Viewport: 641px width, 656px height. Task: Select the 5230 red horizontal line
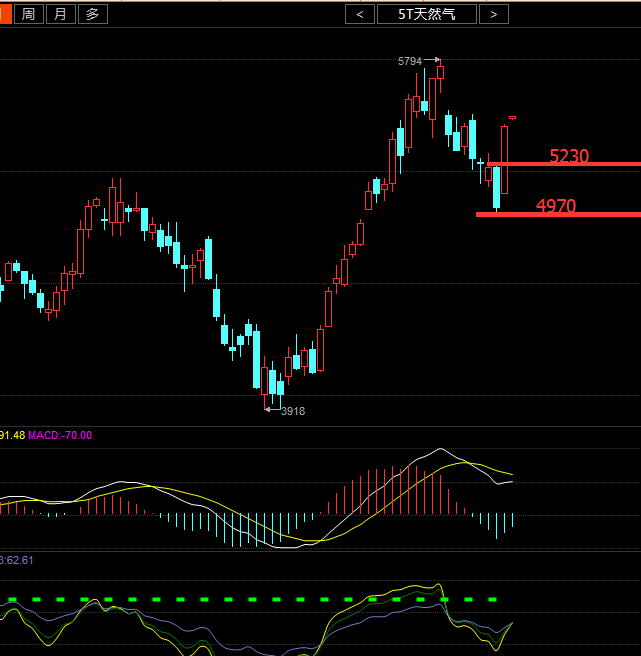564,164
